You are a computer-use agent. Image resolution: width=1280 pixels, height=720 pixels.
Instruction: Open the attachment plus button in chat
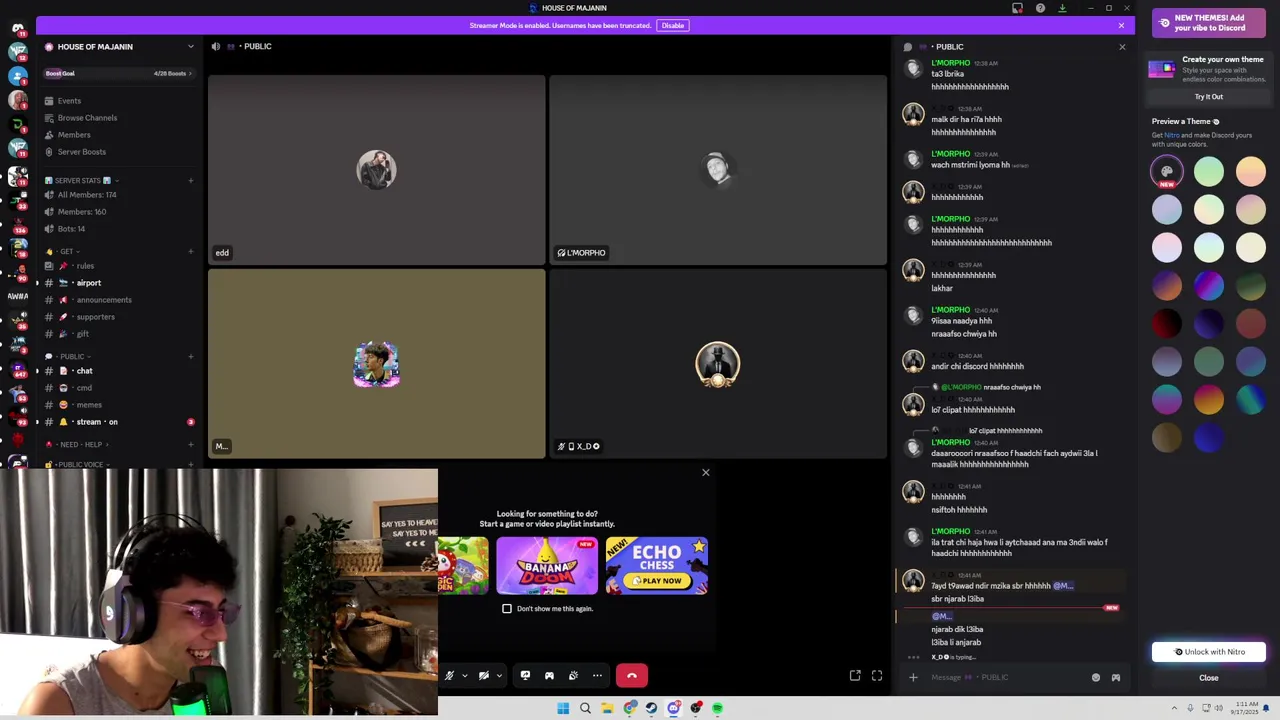coord(913,678)
